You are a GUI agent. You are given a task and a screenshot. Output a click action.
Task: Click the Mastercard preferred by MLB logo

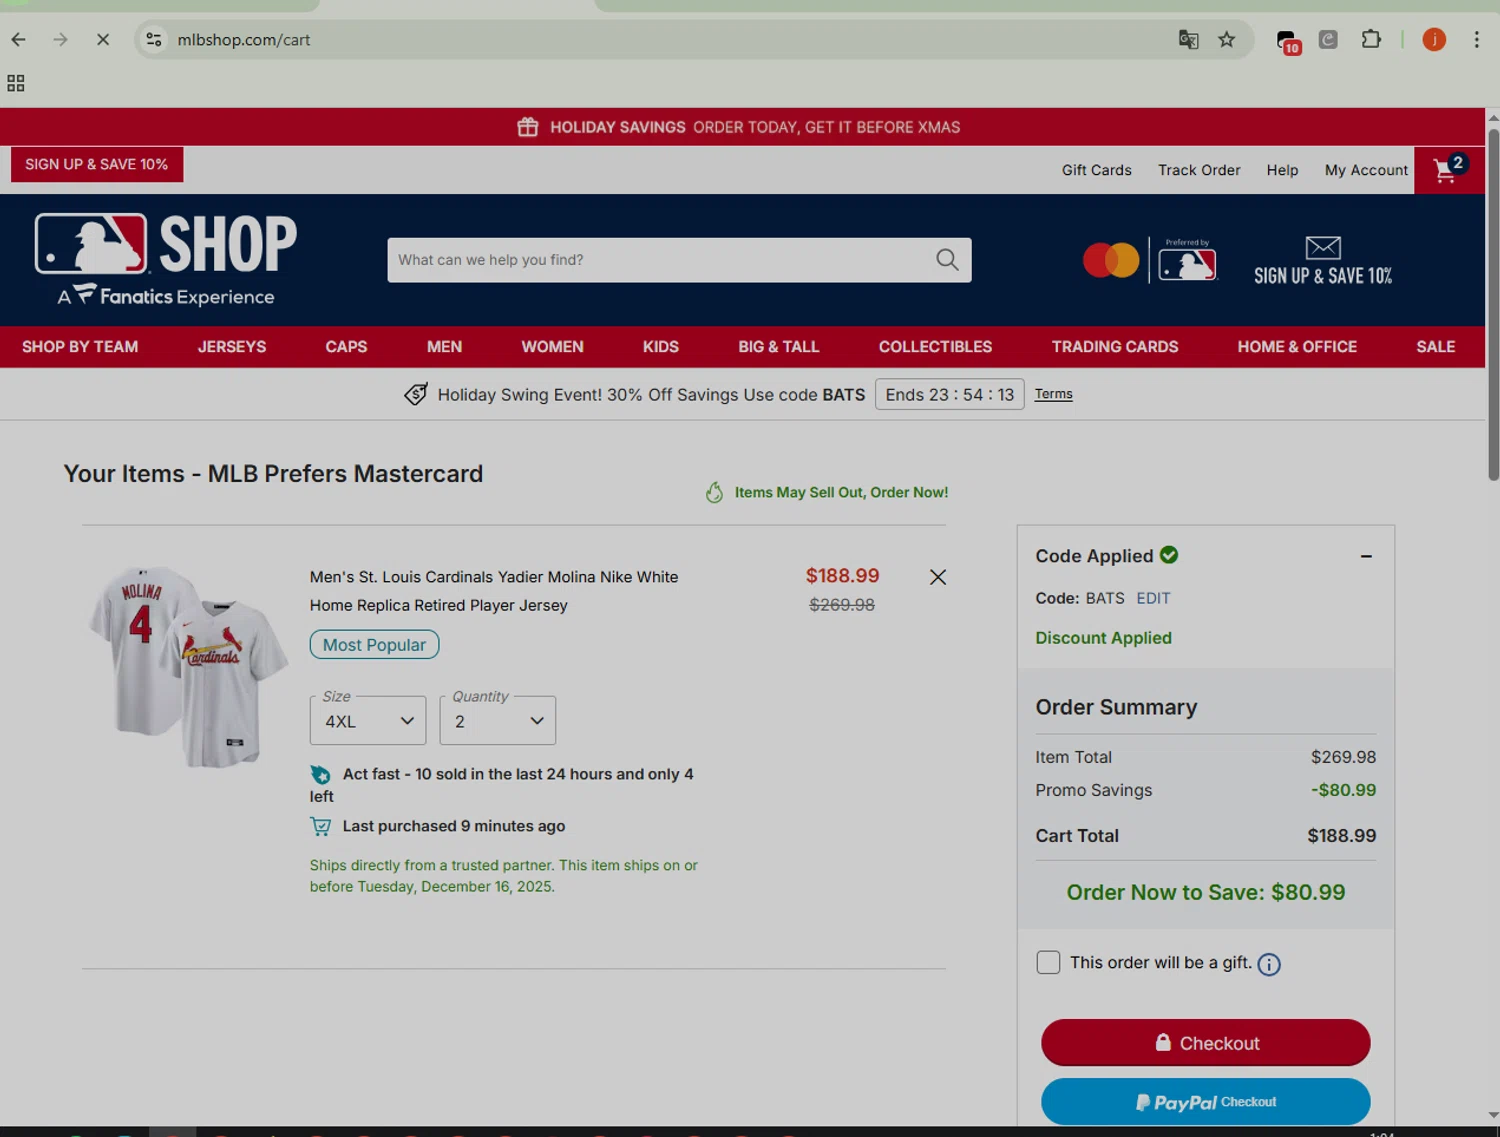(1149, 261)
